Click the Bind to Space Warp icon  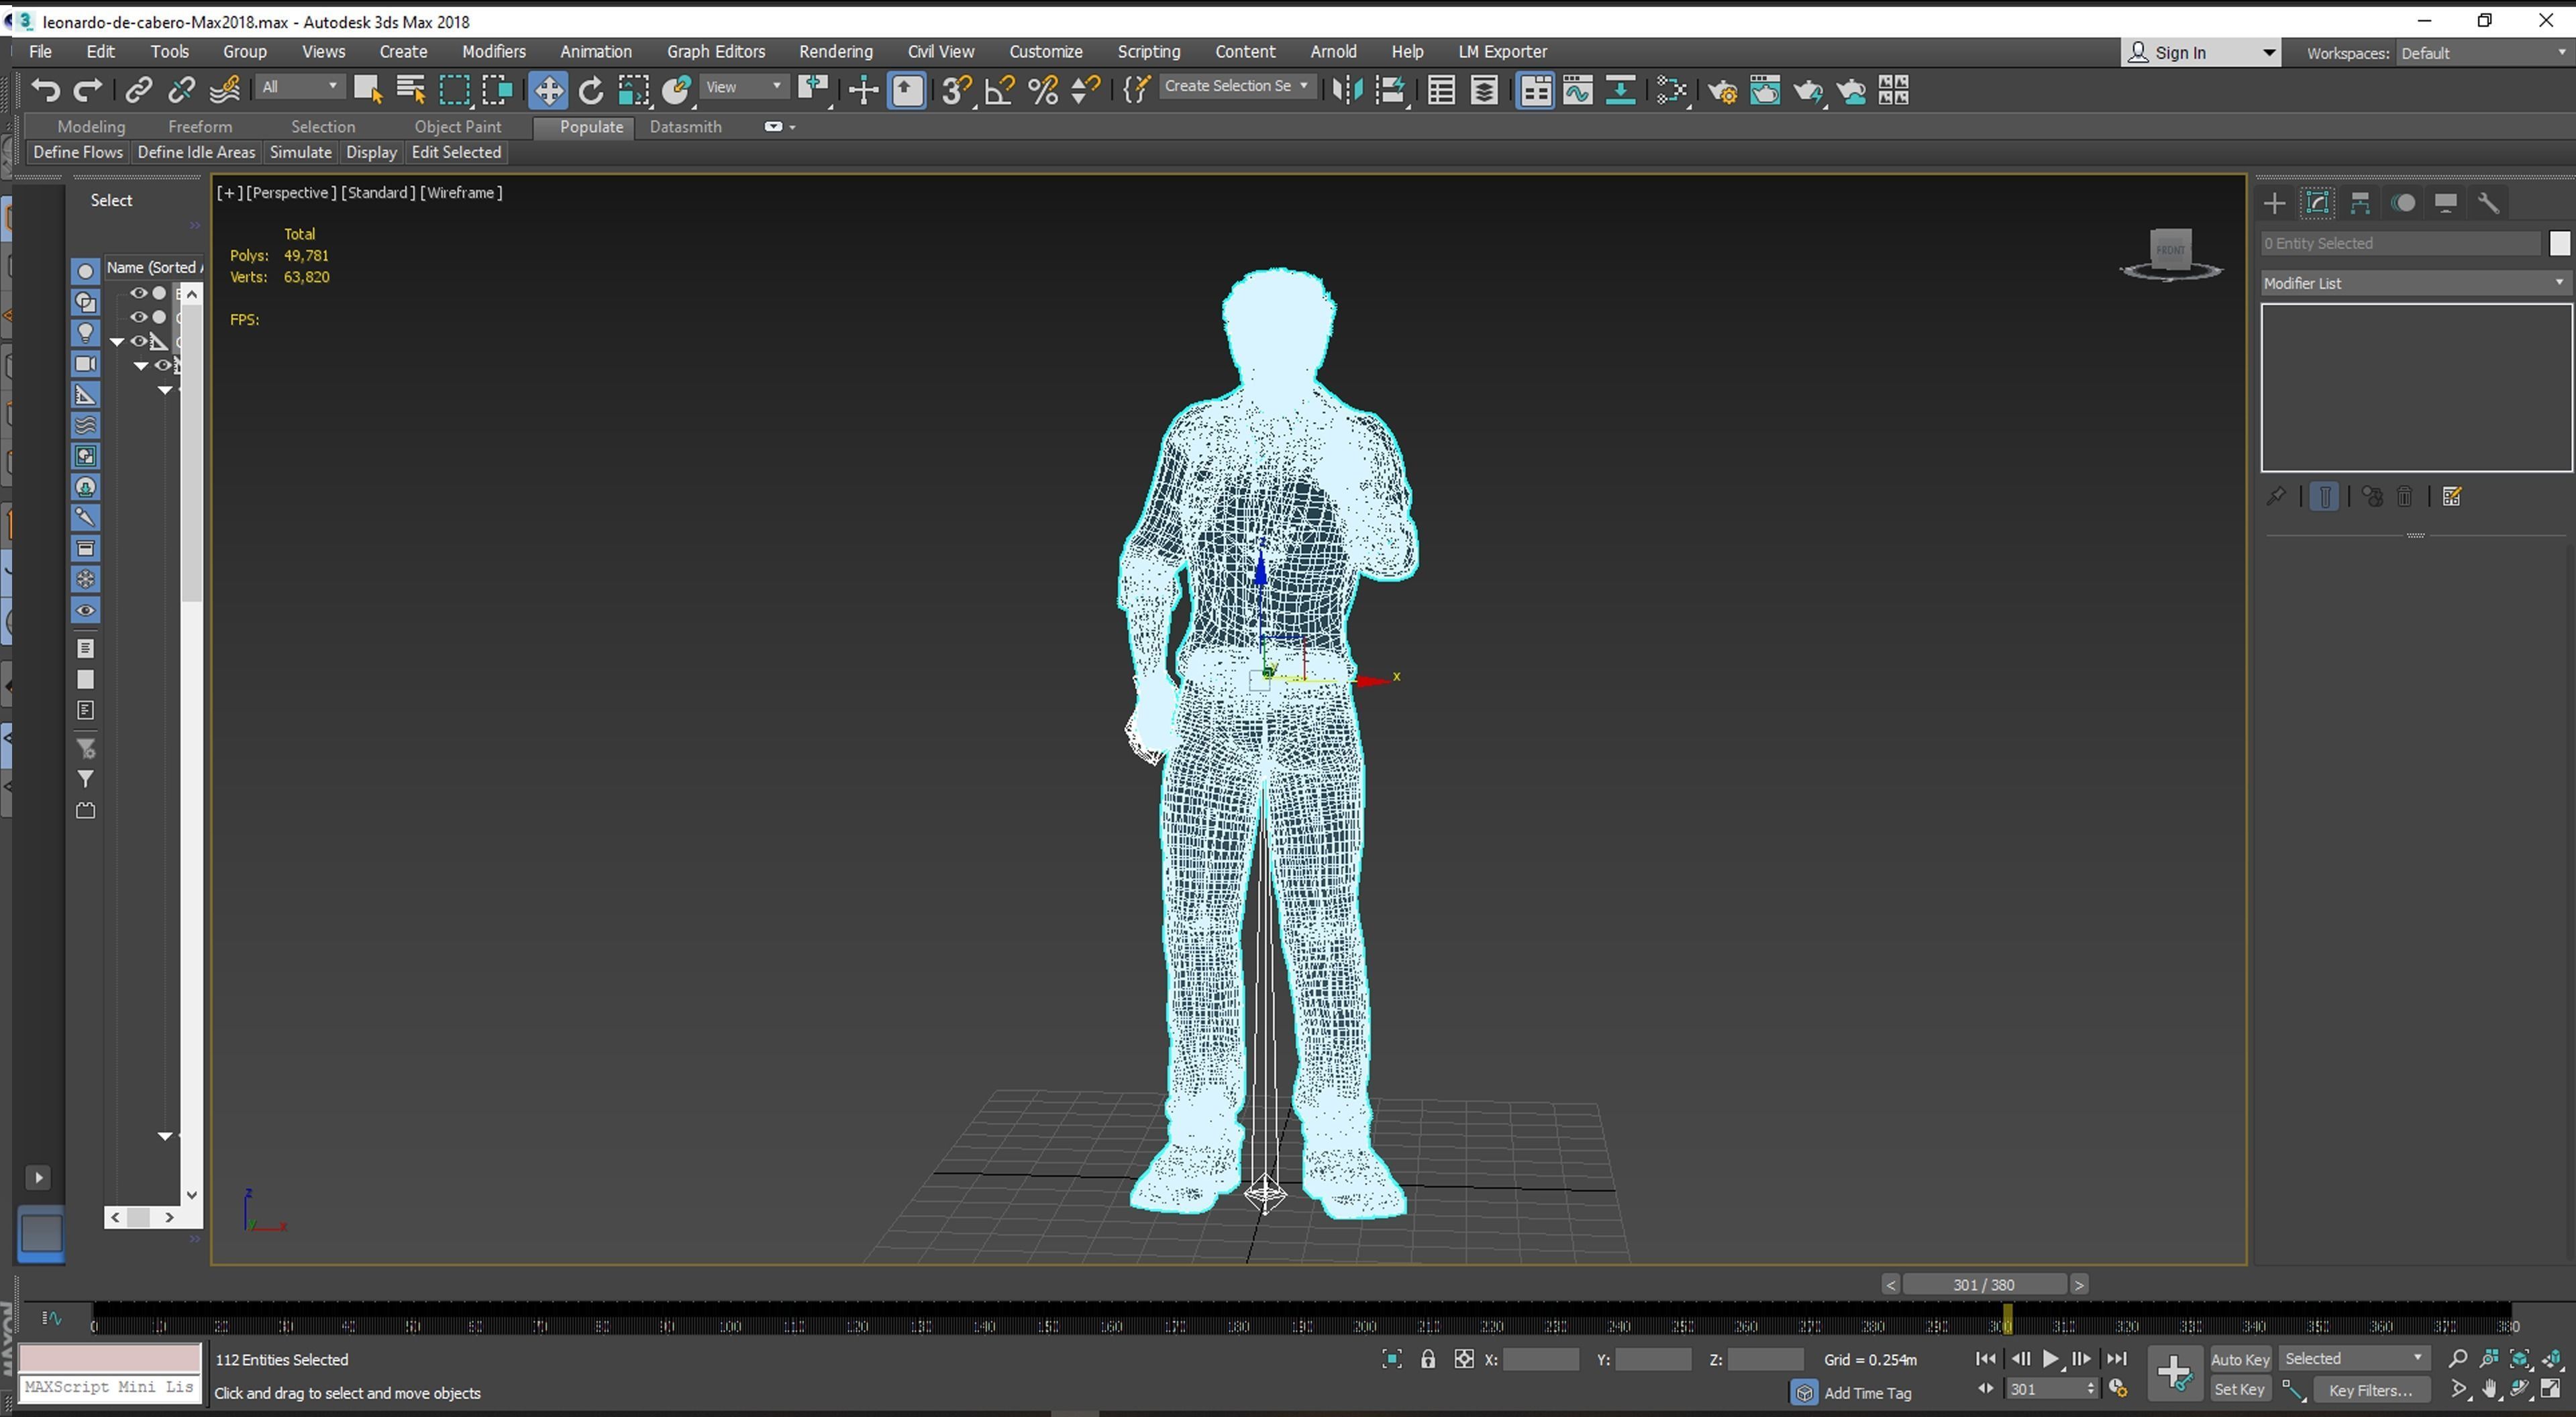pos(225,91)
